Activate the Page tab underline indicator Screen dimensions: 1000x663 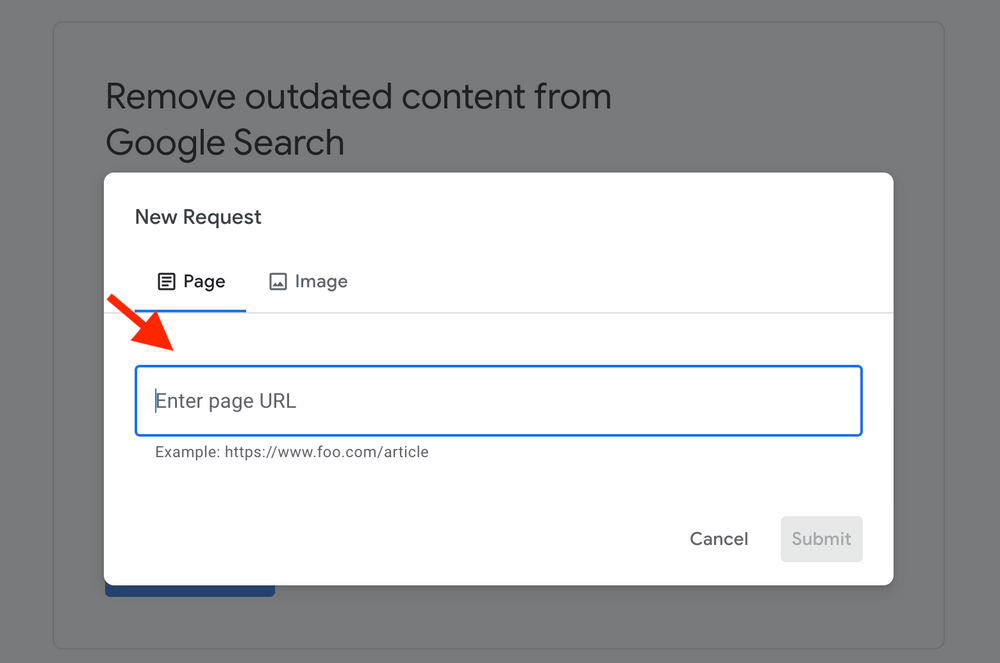click(x=190, y=310)
